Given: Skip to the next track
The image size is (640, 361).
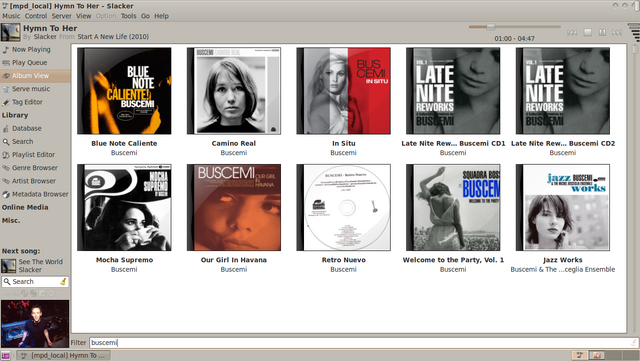Looking at the screenshot, I should (x=617, y=32).
